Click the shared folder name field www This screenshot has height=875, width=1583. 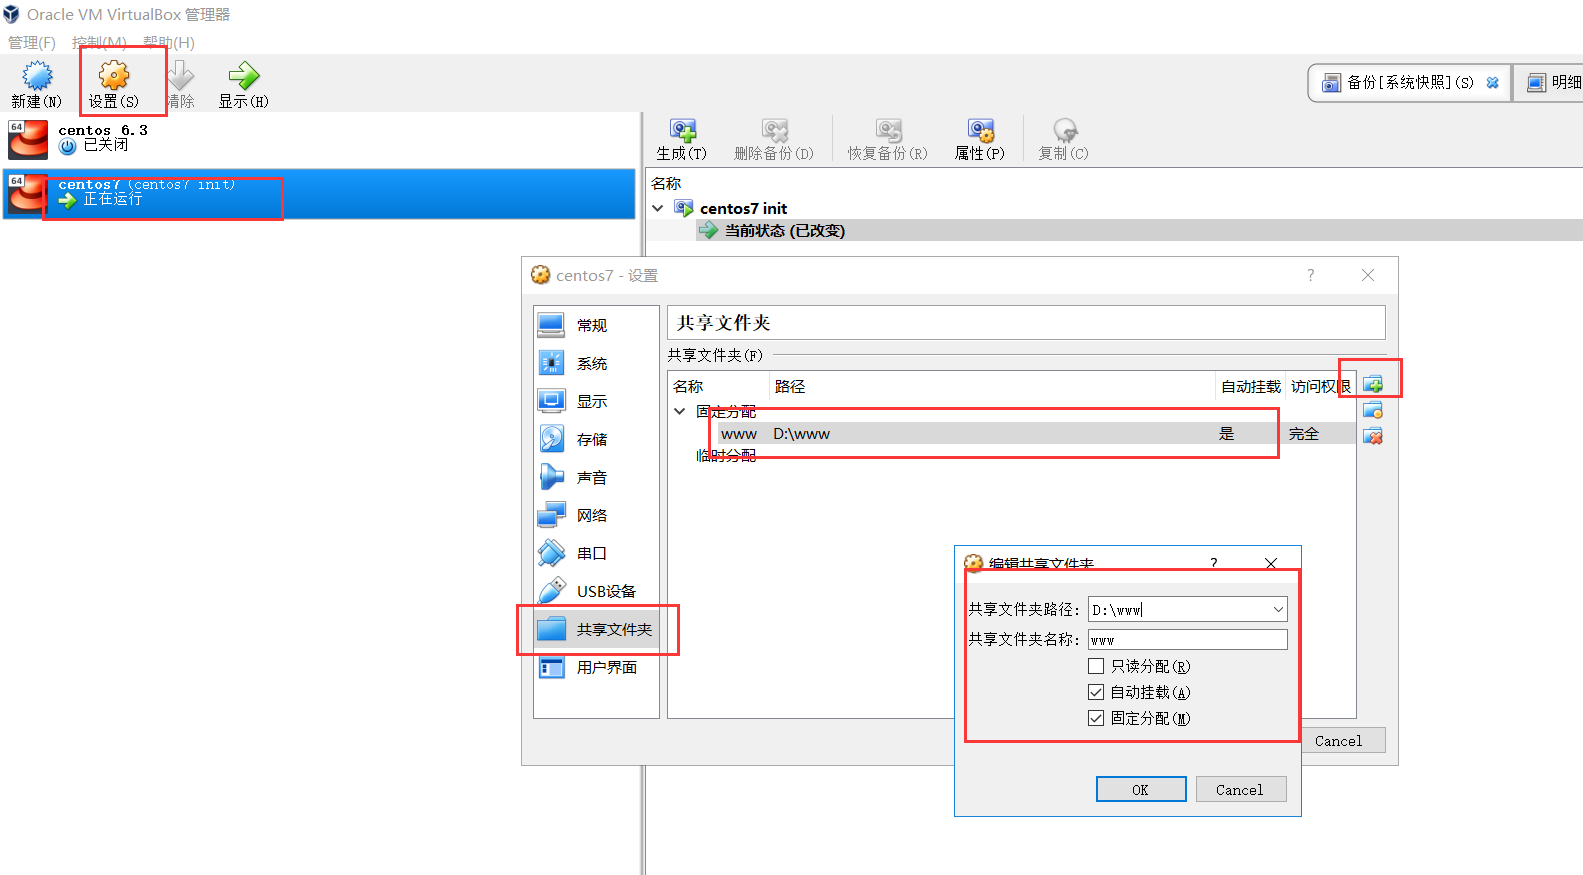[1188, 640]
